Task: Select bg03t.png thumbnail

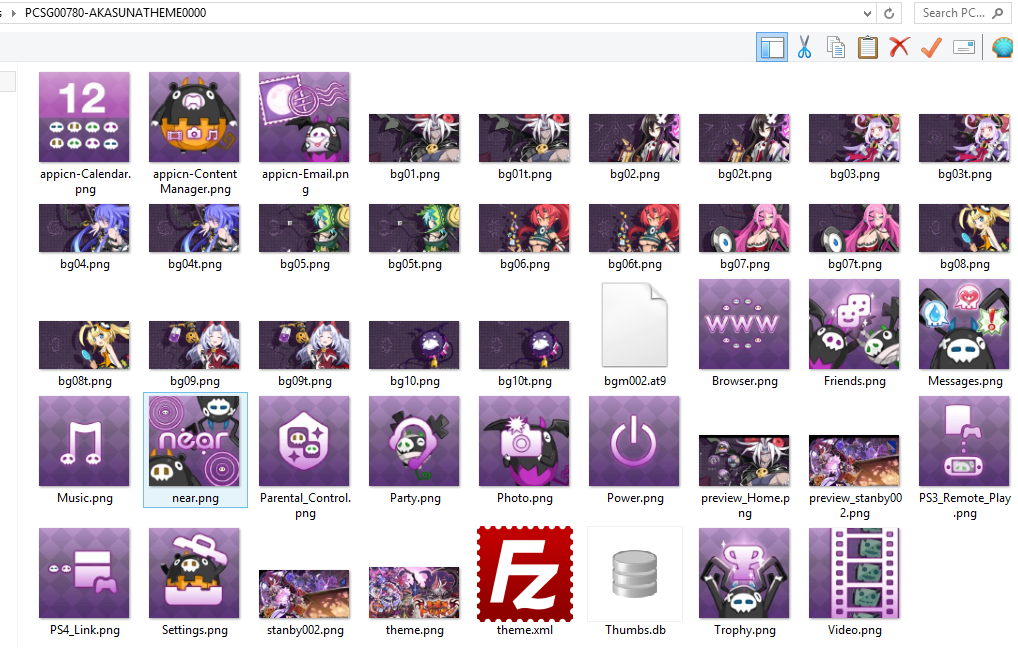Action: 964,138
